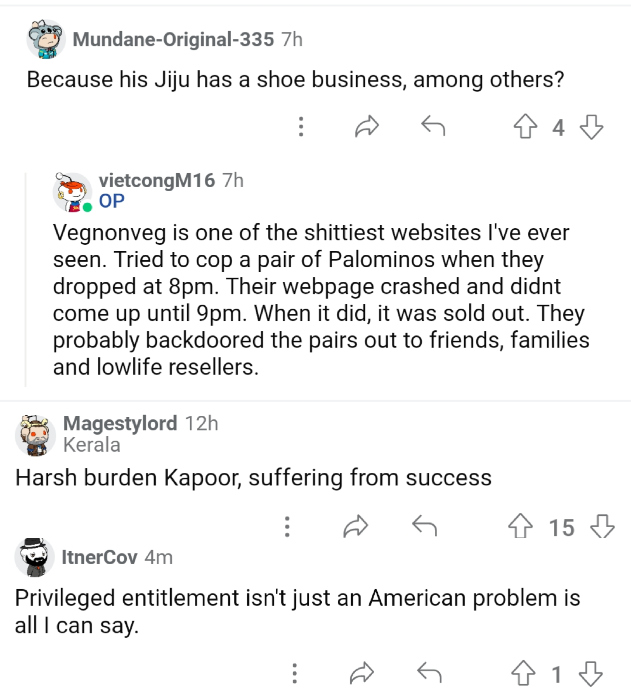Open vietcongM16's user profile
This screenshot has width=631, height=700.
(x=157, y=181)
